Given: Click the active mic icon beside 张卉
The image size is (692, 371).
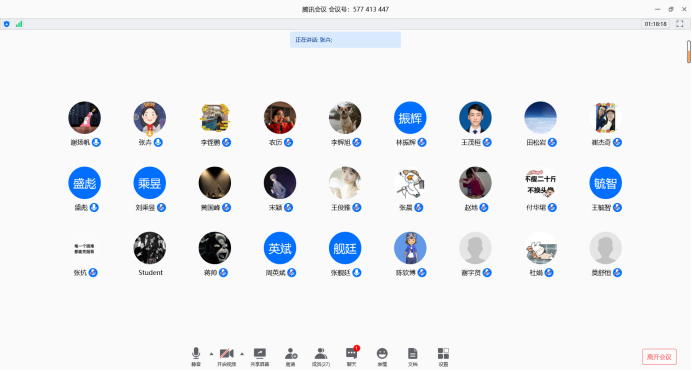Looking at the screenshot, I should 158,142.
